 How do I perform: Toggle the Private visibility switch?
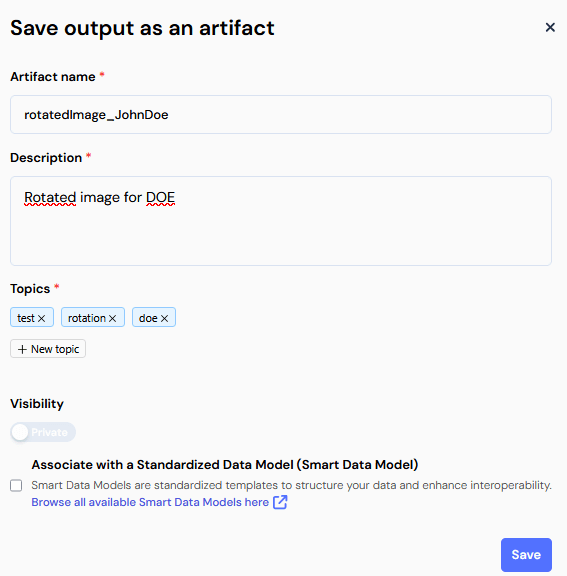coord(43,432)
